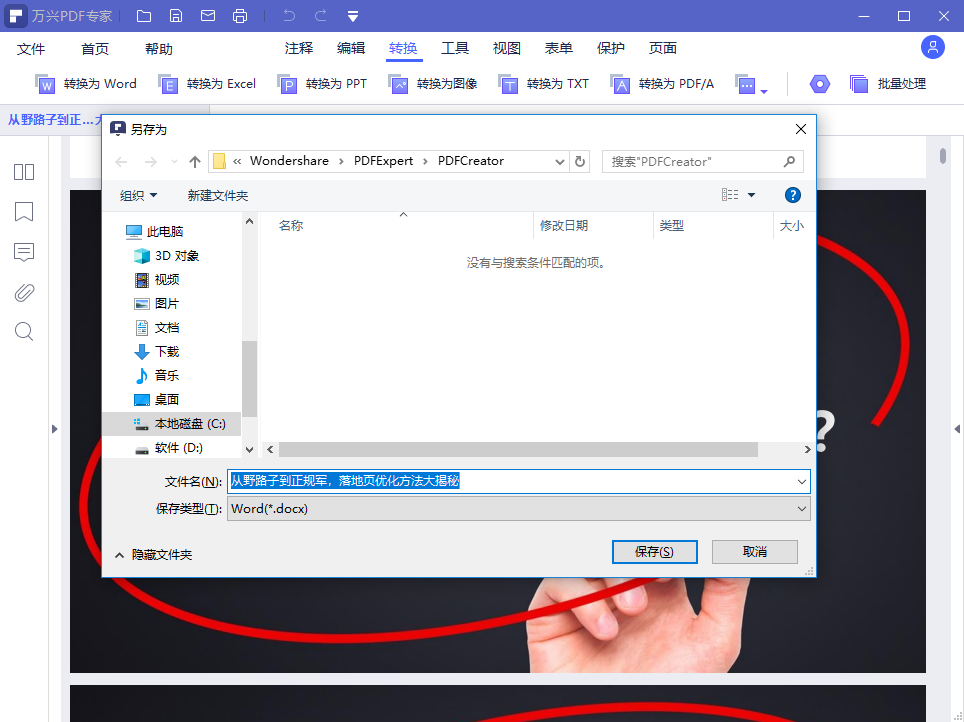Switch to the Tools tab
This screenshot has width=964, height=722.
(x=455, y=48)
